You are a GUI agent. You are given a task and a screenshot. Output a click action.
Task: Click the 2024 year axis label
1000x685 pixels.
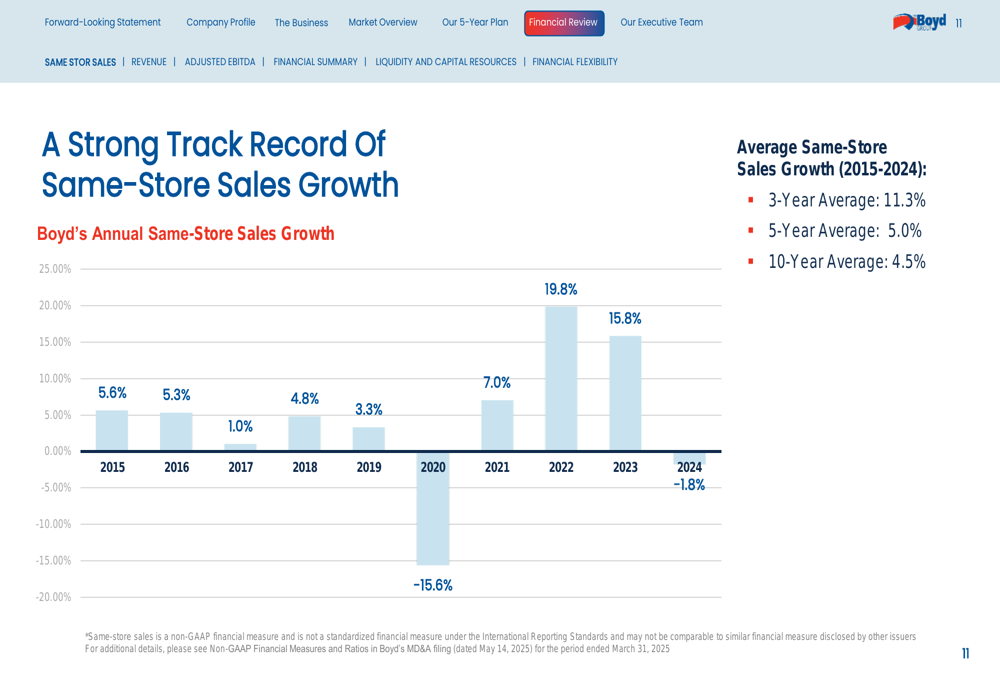pos(689,468)
